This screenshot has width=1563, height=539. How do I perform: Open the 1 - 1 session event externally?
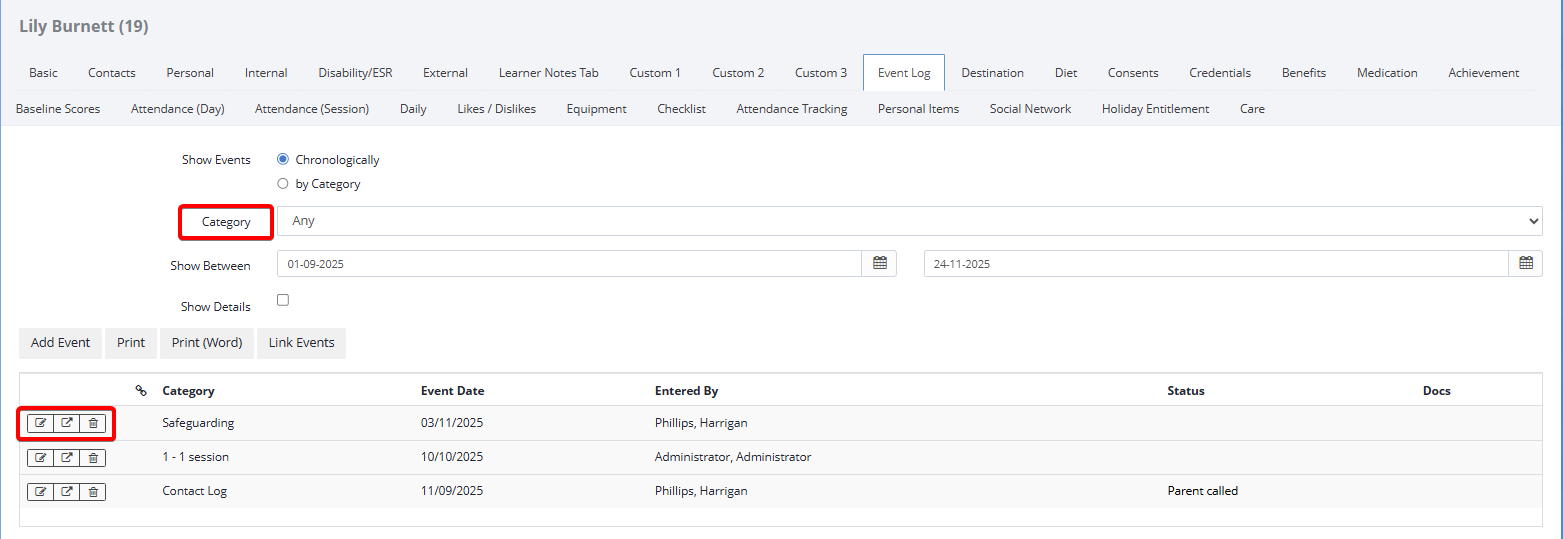click(x=67, y=457)
